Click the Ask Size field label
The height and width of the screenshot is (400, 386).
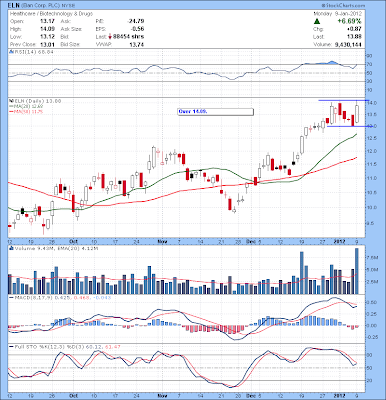coord(71,29)
